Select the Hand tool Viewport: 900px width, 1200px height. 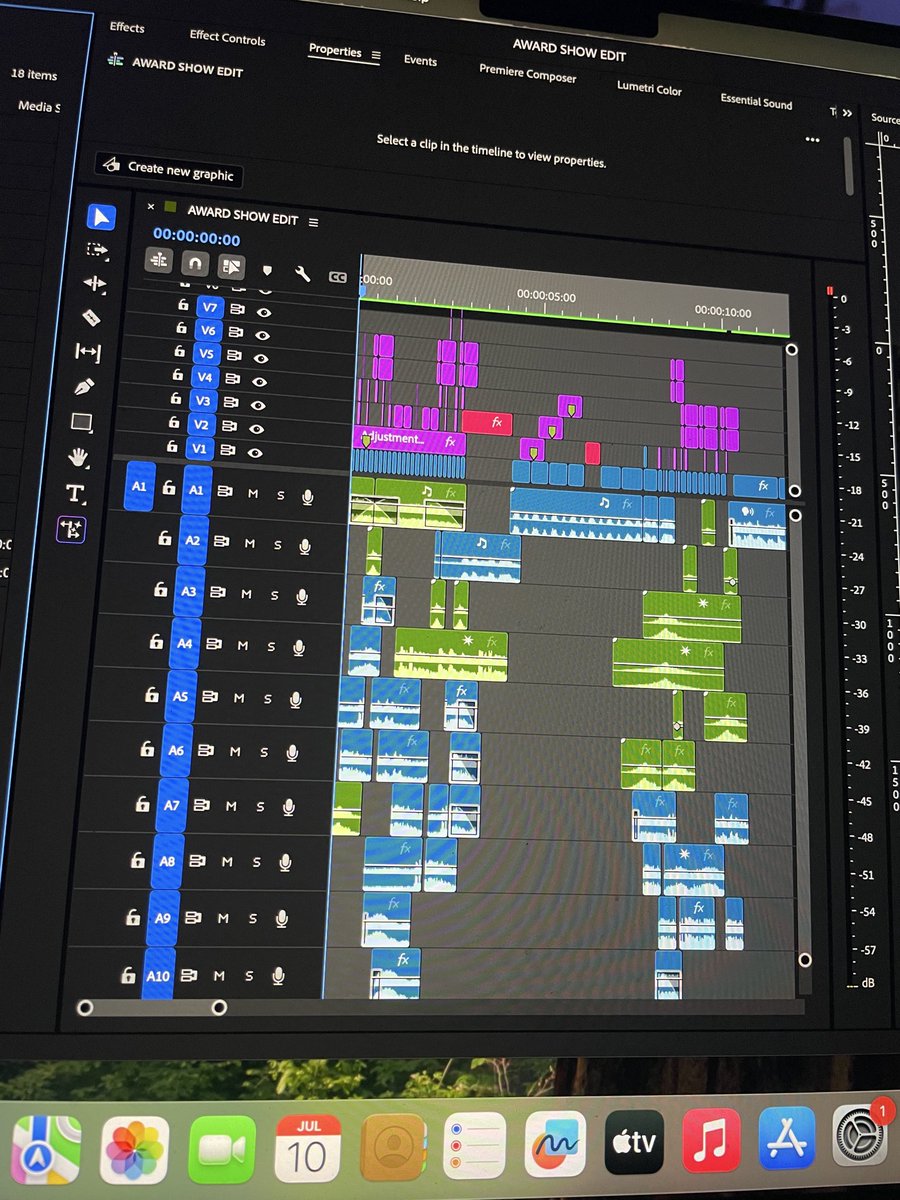coord(78,458)
